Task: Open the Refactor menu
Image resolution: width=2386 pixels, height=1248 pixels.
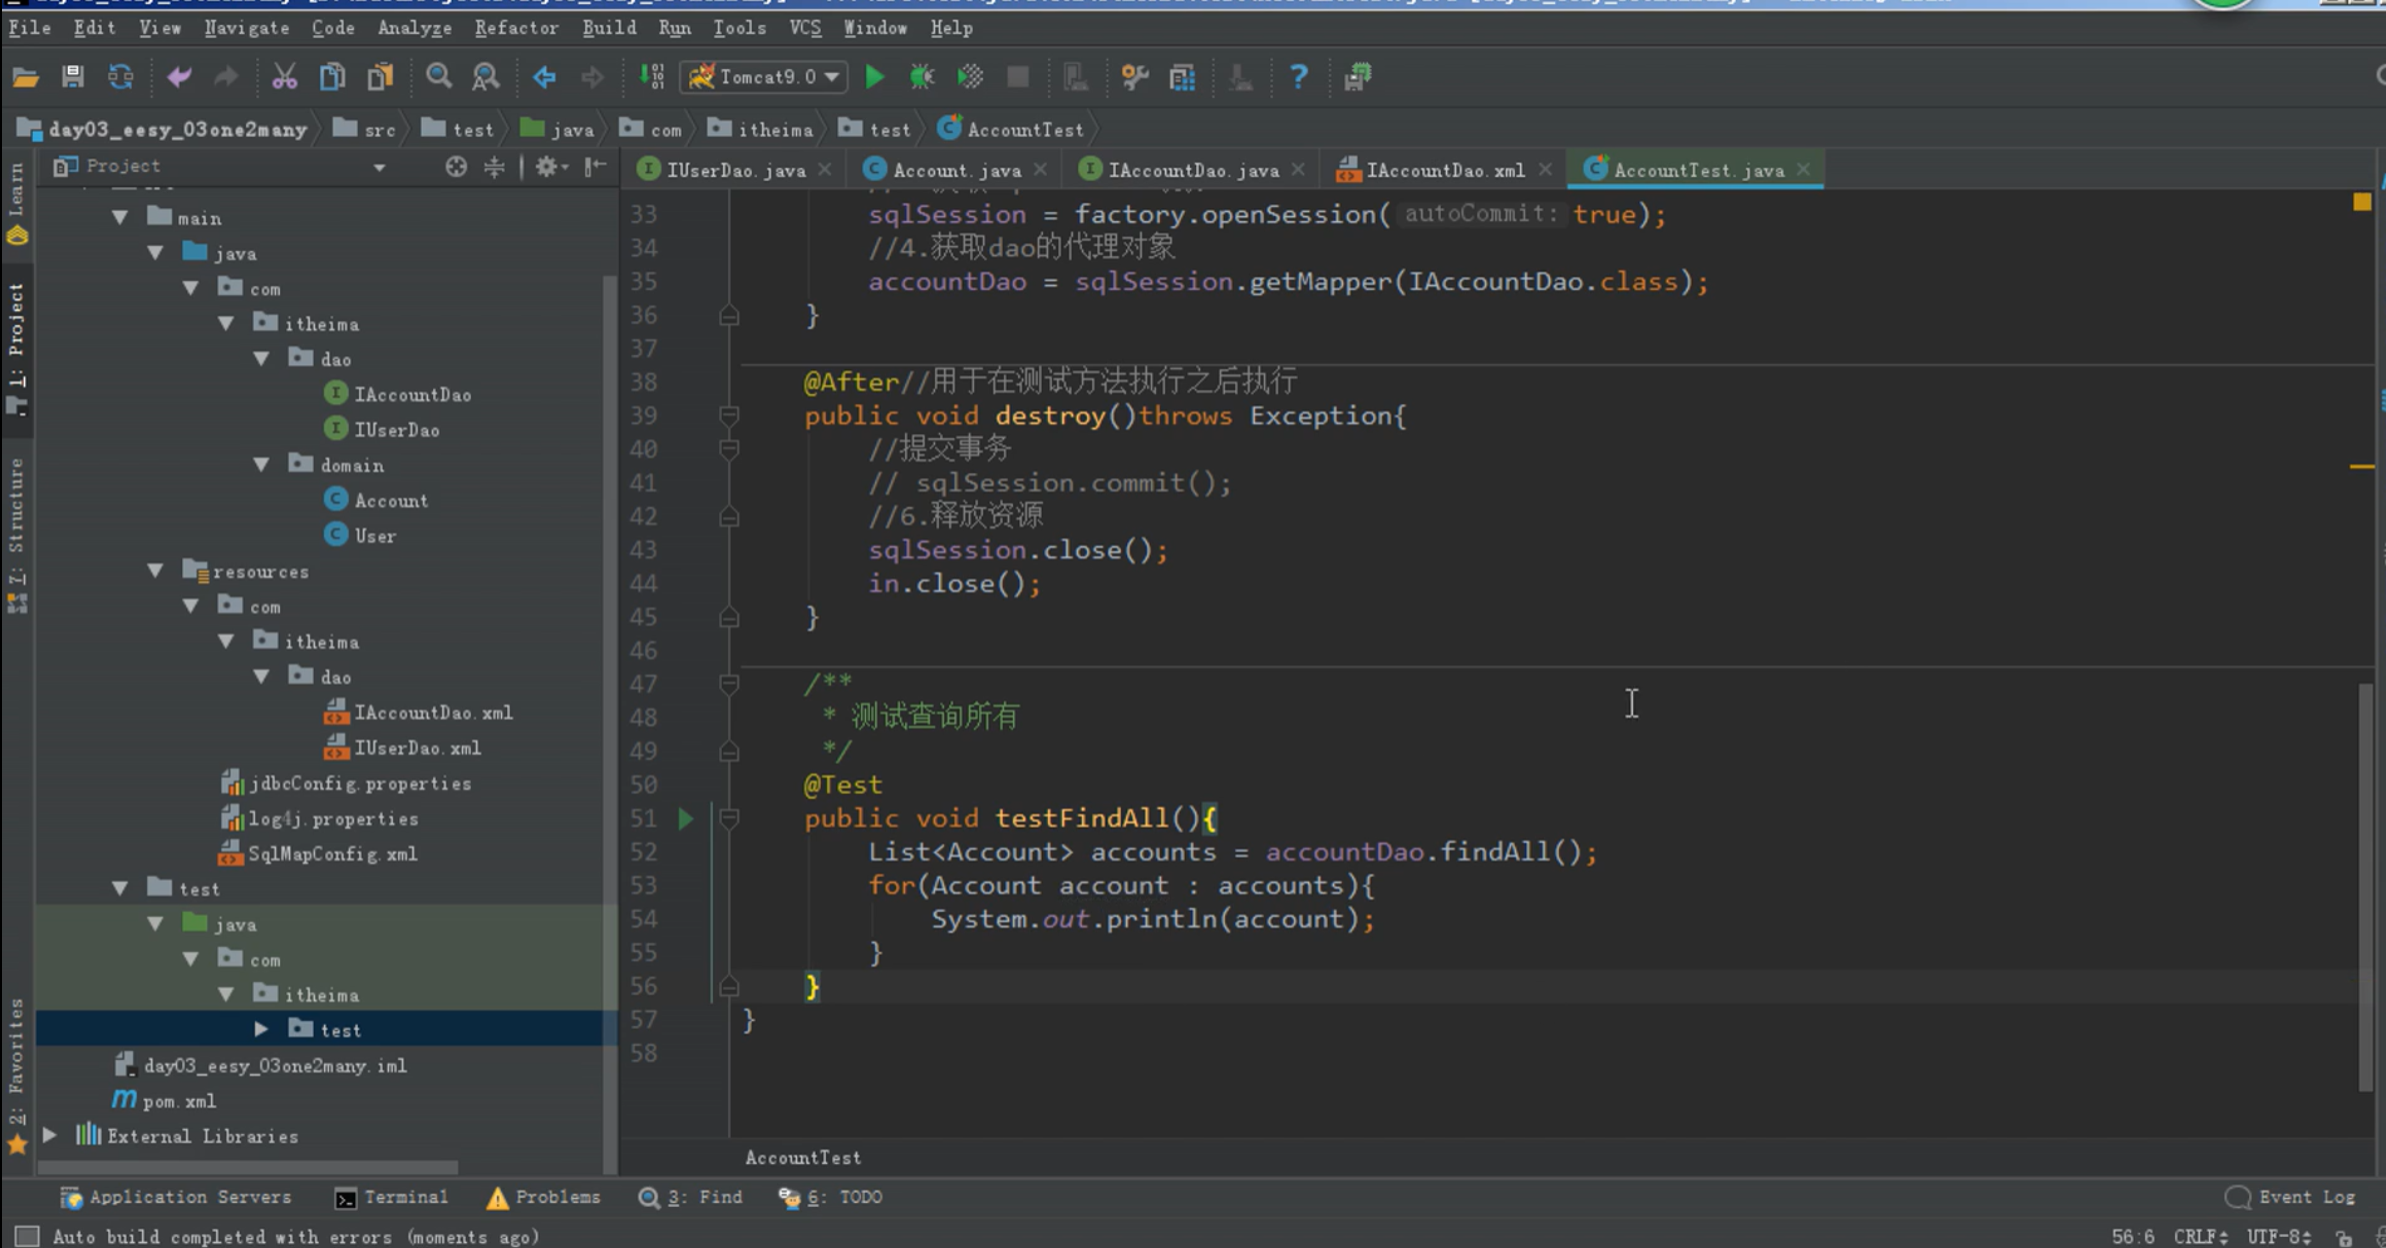Action: tap(516, 28)
